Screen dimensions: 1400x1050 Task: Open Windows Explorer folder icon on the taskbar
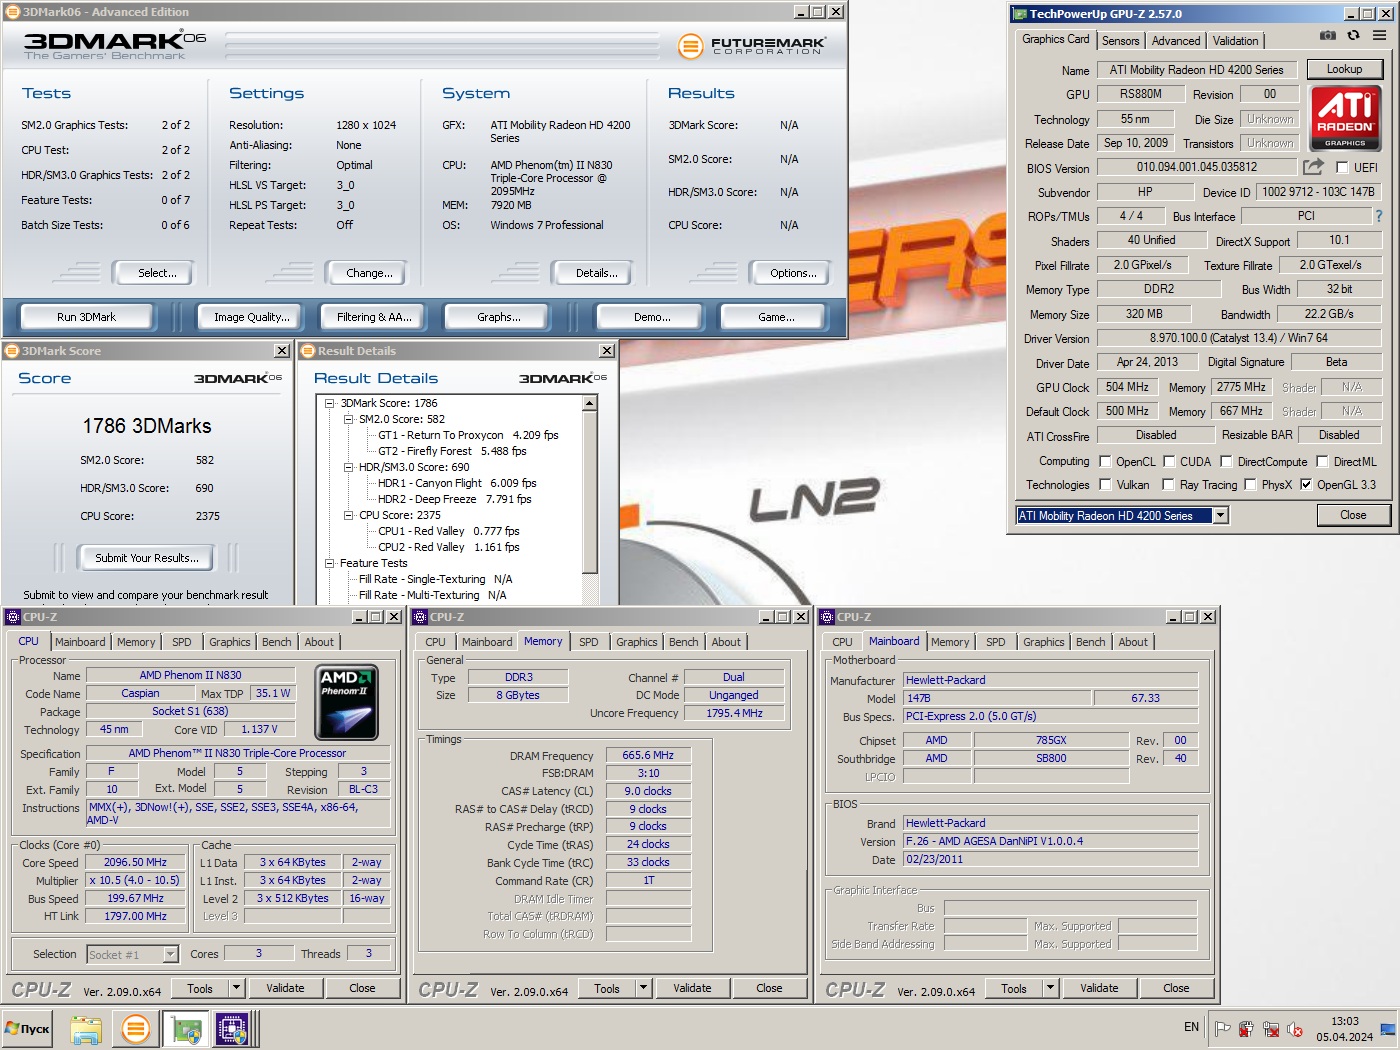[x=86, y=1028]
